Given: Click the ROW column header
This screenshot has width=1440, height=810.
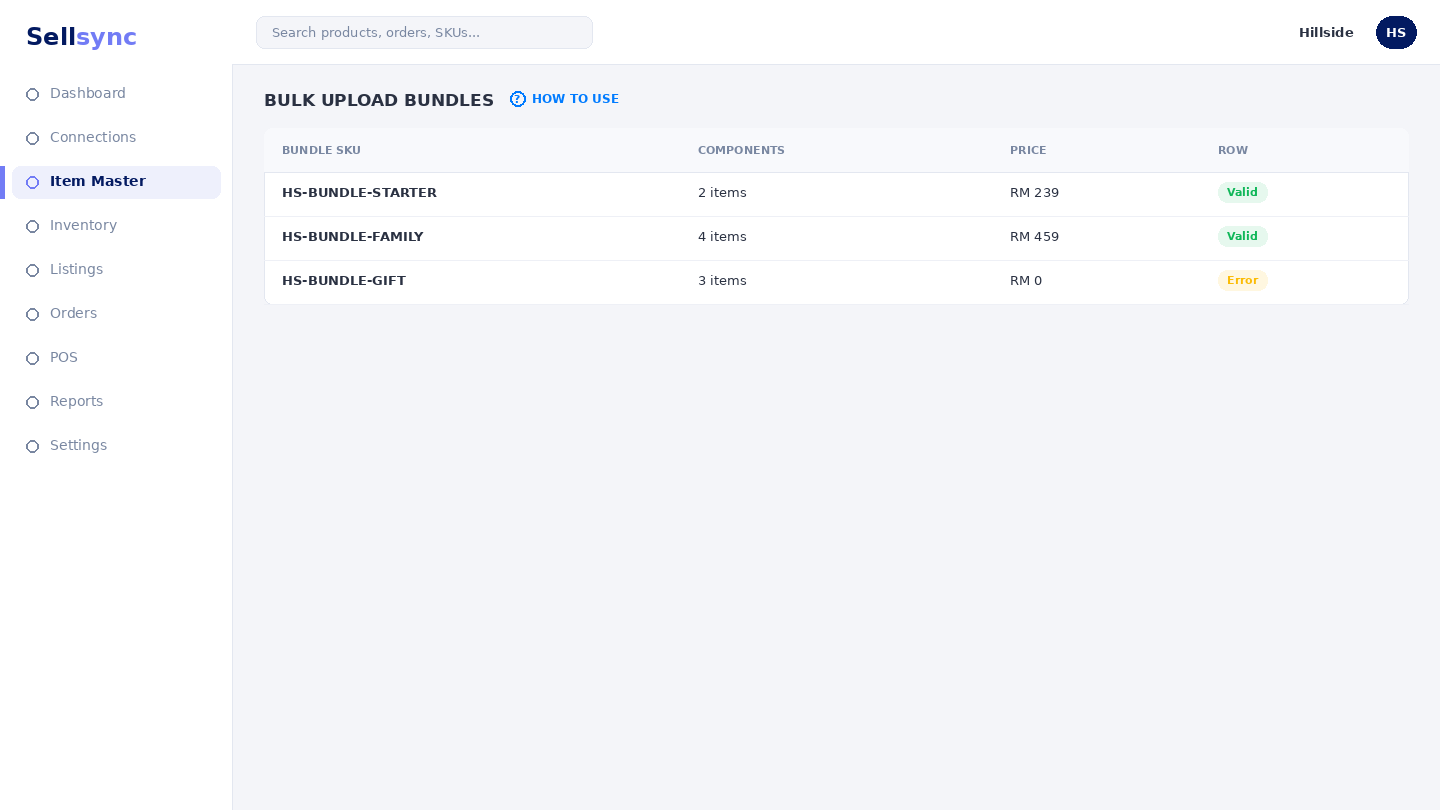Looking at the screenshot, I should coord(1233,150).
